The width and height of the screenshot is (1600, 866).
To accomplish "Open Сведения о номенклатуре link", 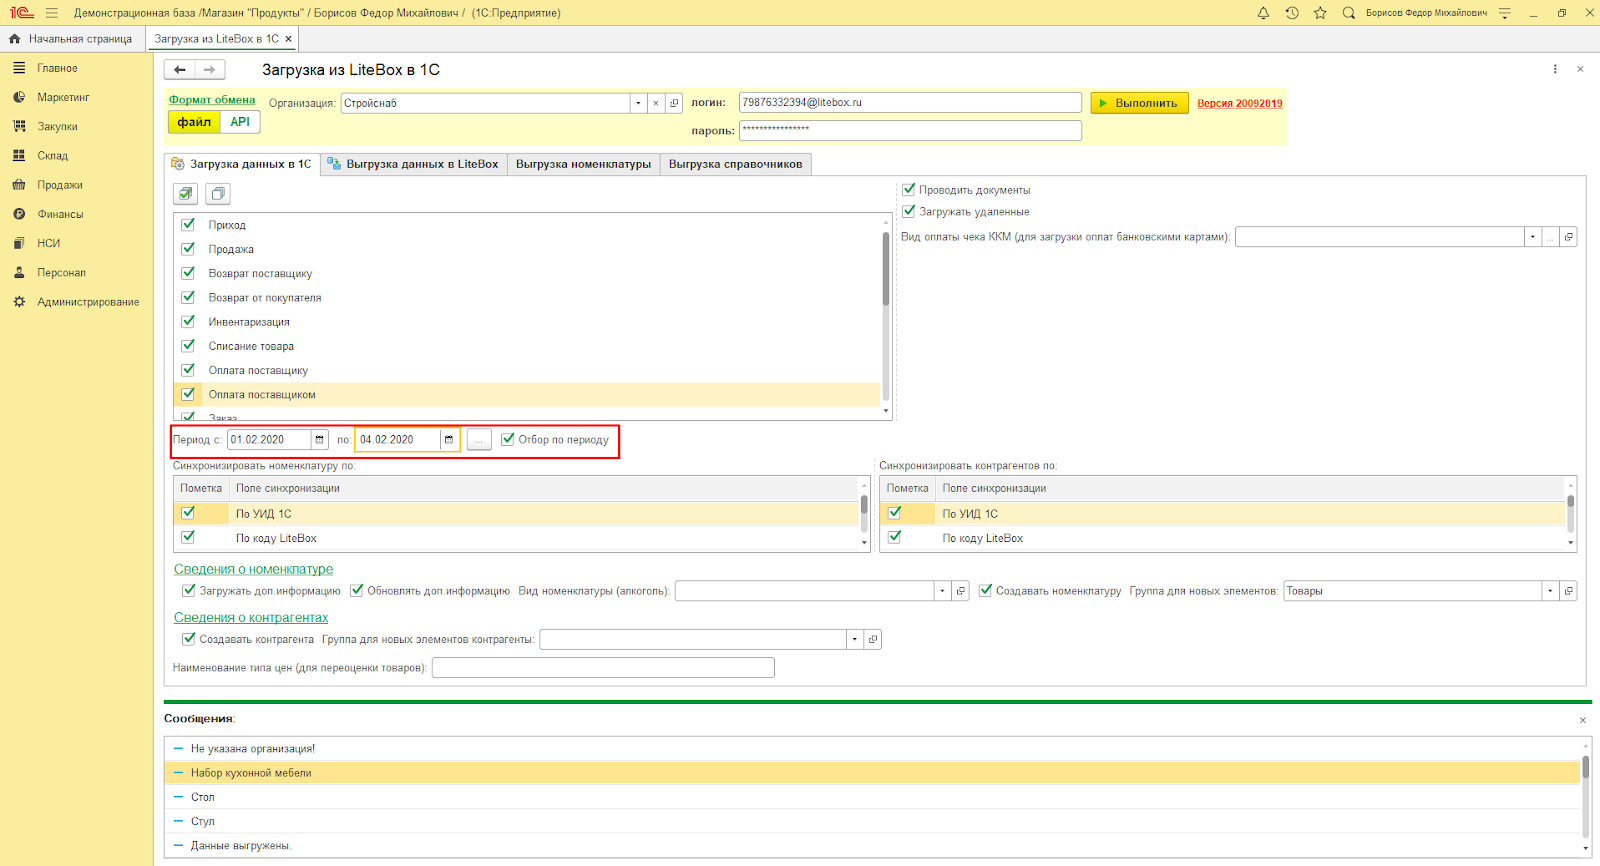I will [x=253, y=569].
